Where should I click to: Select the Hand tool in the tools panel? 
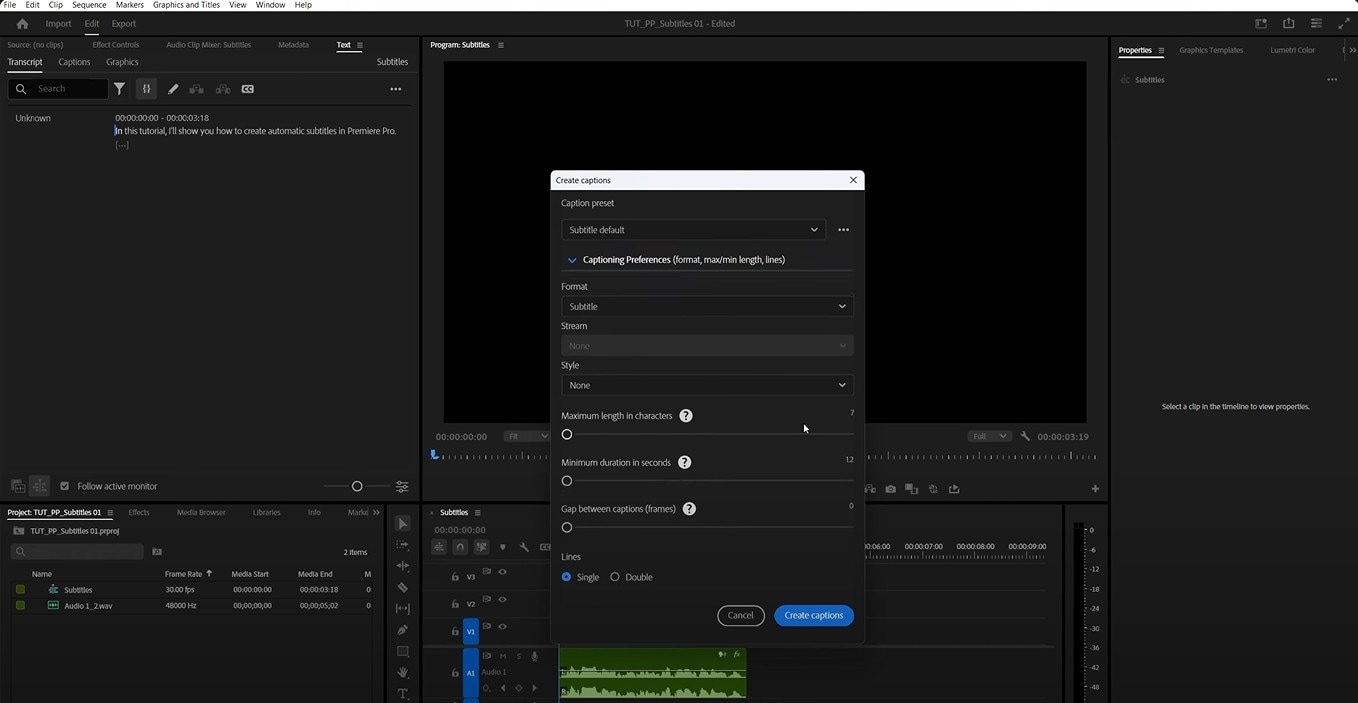tap(402, 673)
